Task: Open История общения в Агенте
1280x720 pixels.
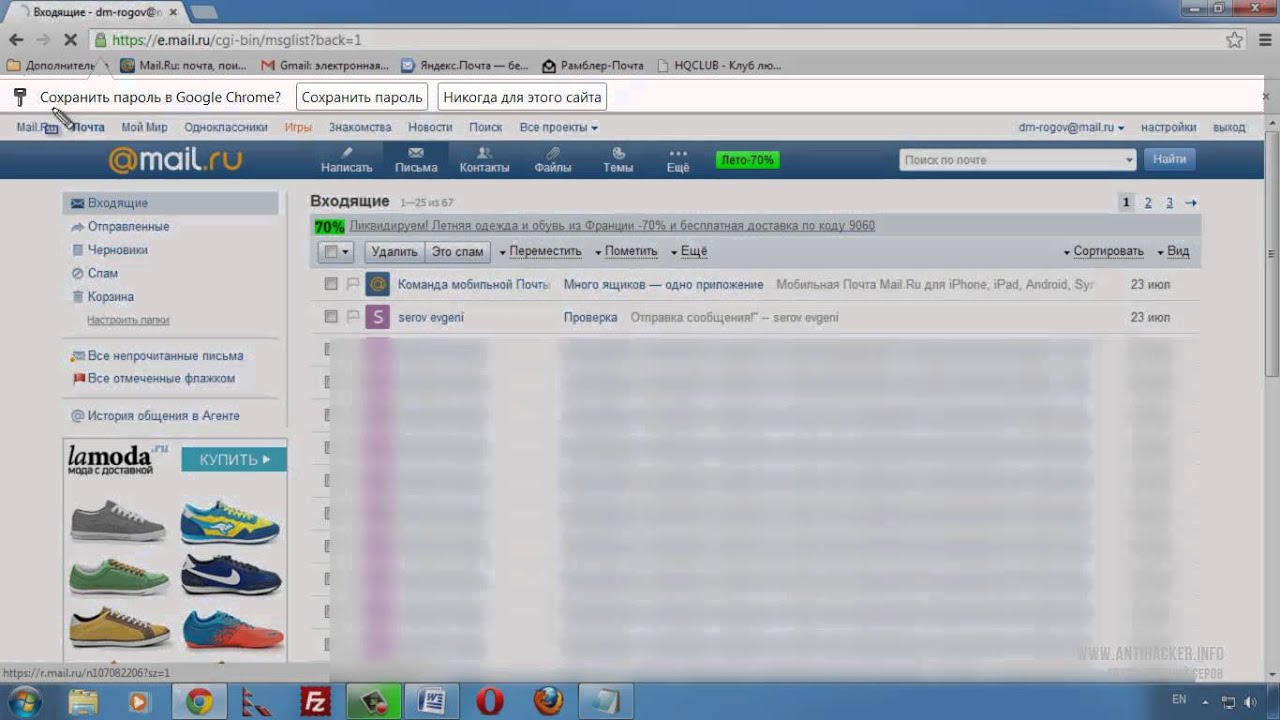Action: pos(163,416)
